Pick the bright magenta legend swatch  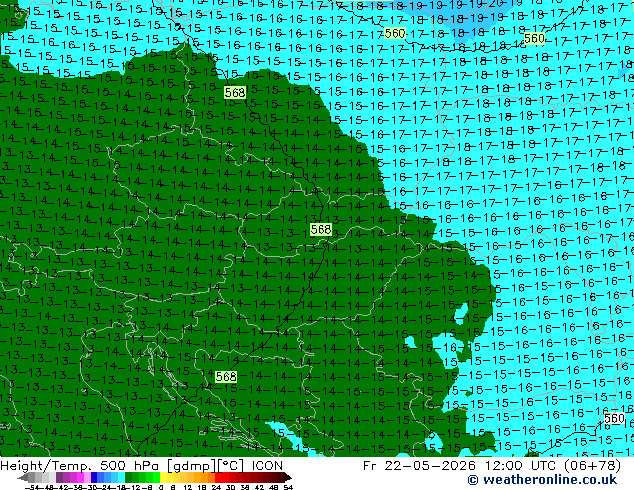click(x=80, y=477)
